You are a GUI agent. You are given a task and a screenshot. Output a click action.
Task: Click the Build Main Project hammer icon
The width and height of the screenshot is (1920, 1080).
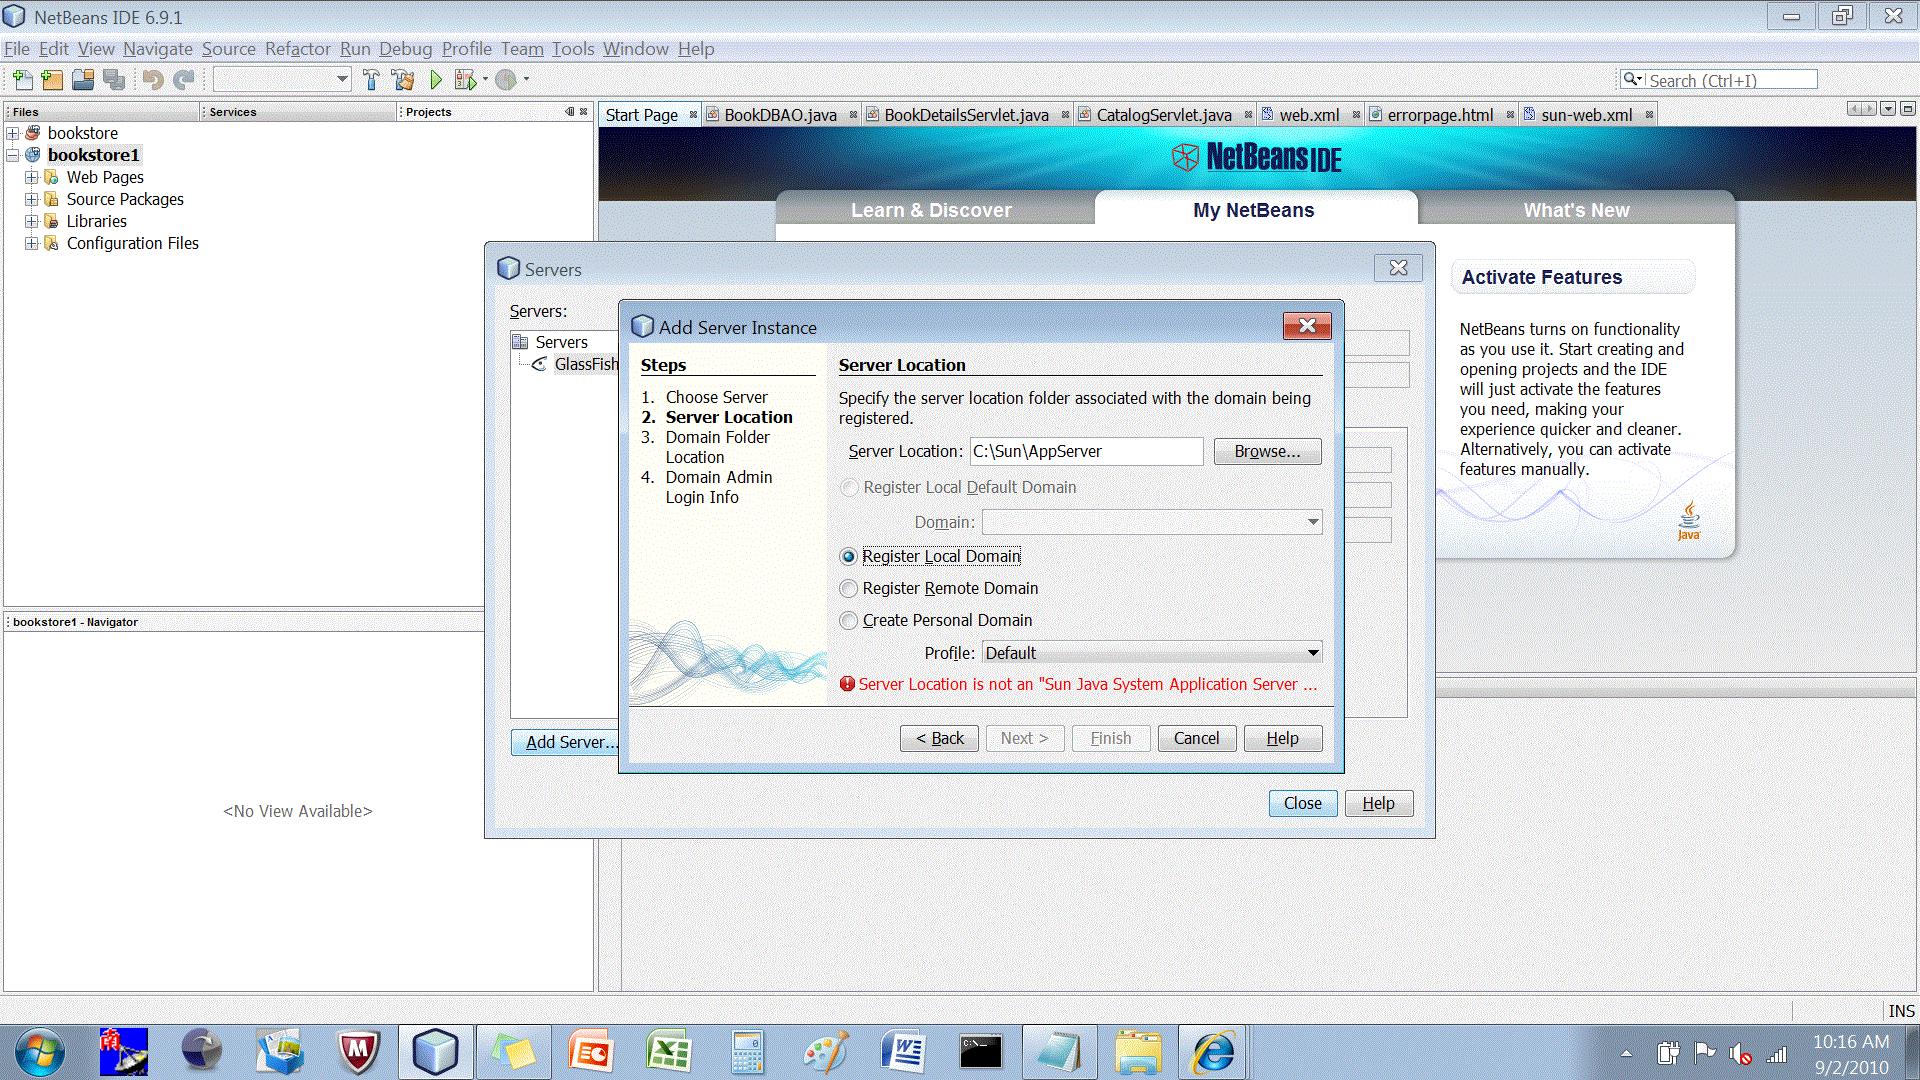tap(371, 80)
